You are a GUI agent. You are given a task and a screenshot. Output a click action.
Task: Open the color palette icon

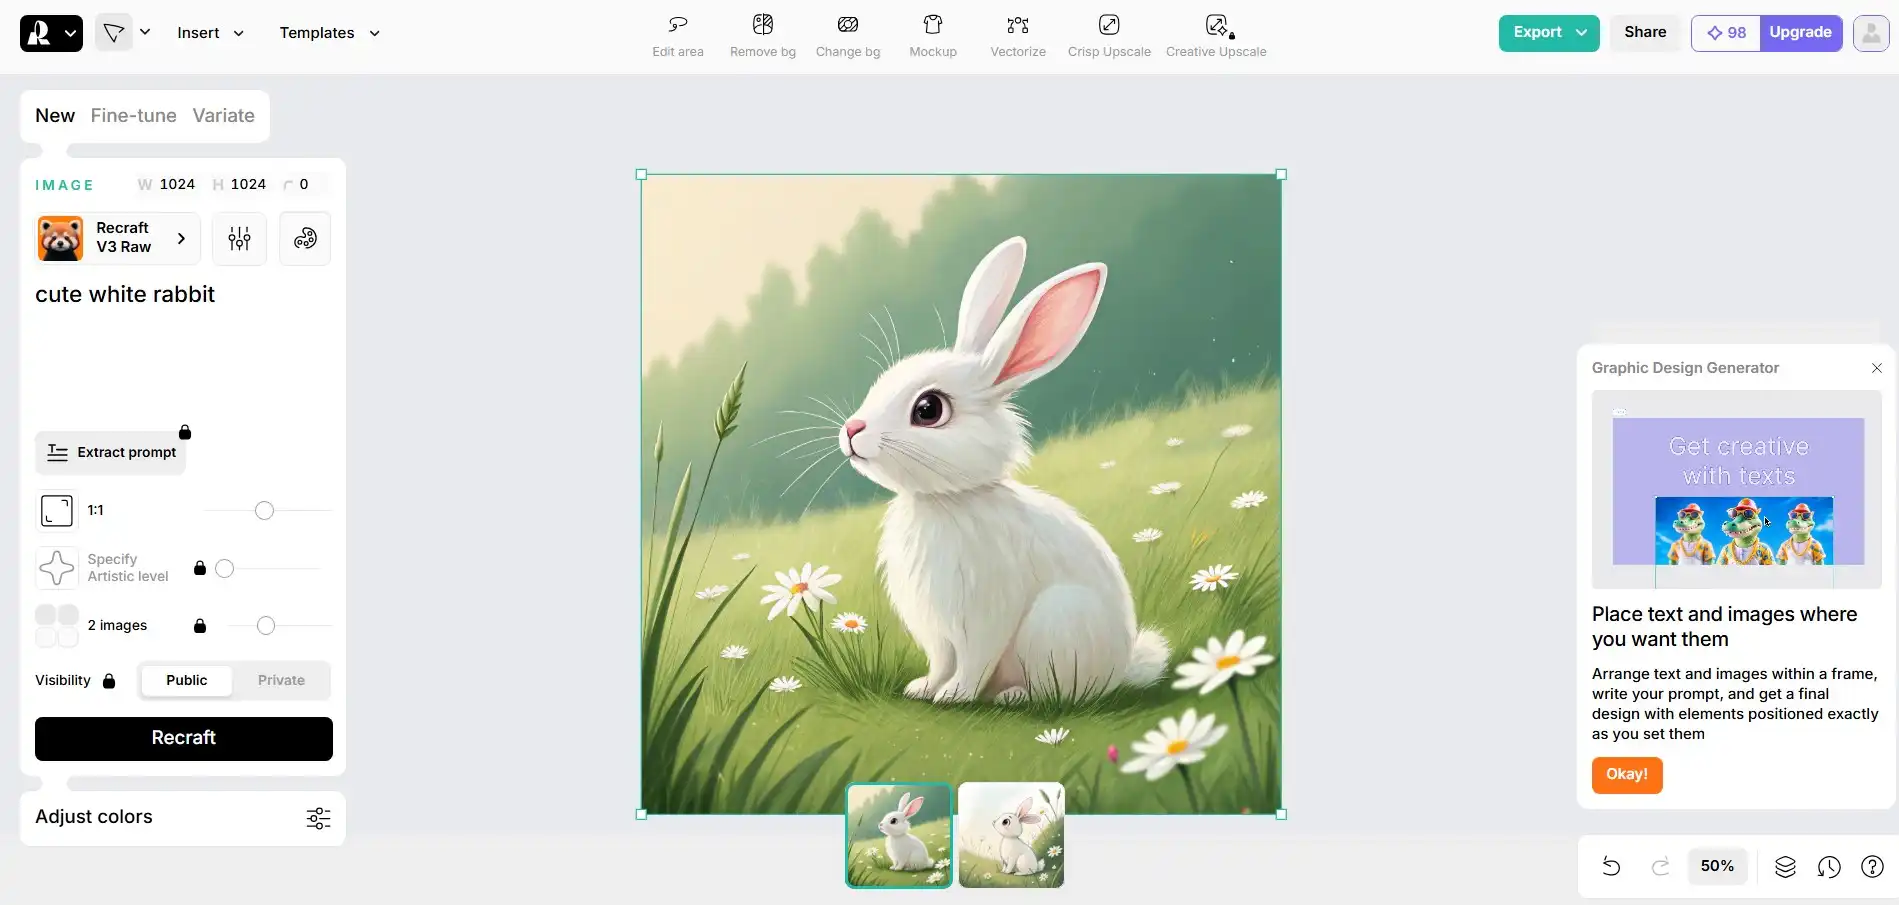tap(305, 238)
